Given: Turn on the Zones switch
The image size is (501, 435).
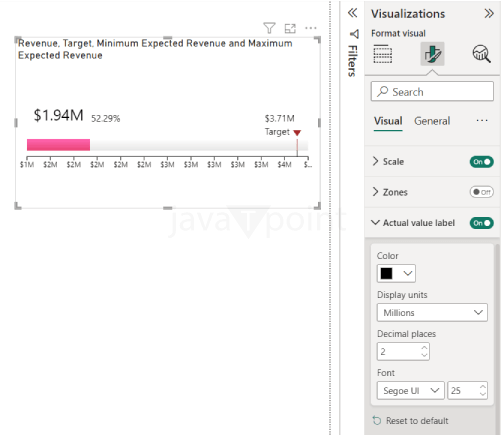Looking at the screenshot, I should click(x=481, y=192).
